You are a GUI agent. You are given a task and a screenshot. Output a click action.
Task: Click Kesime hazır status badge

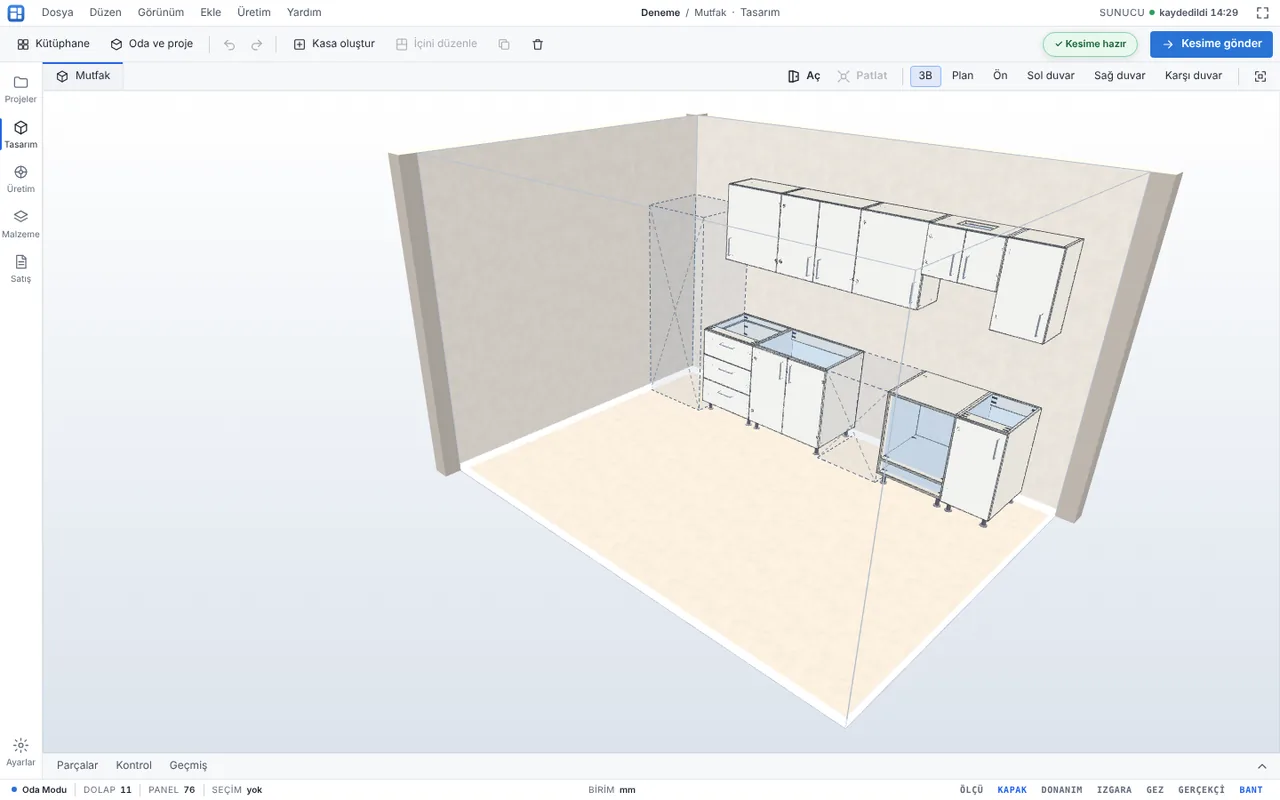[x=1090, y=44]
